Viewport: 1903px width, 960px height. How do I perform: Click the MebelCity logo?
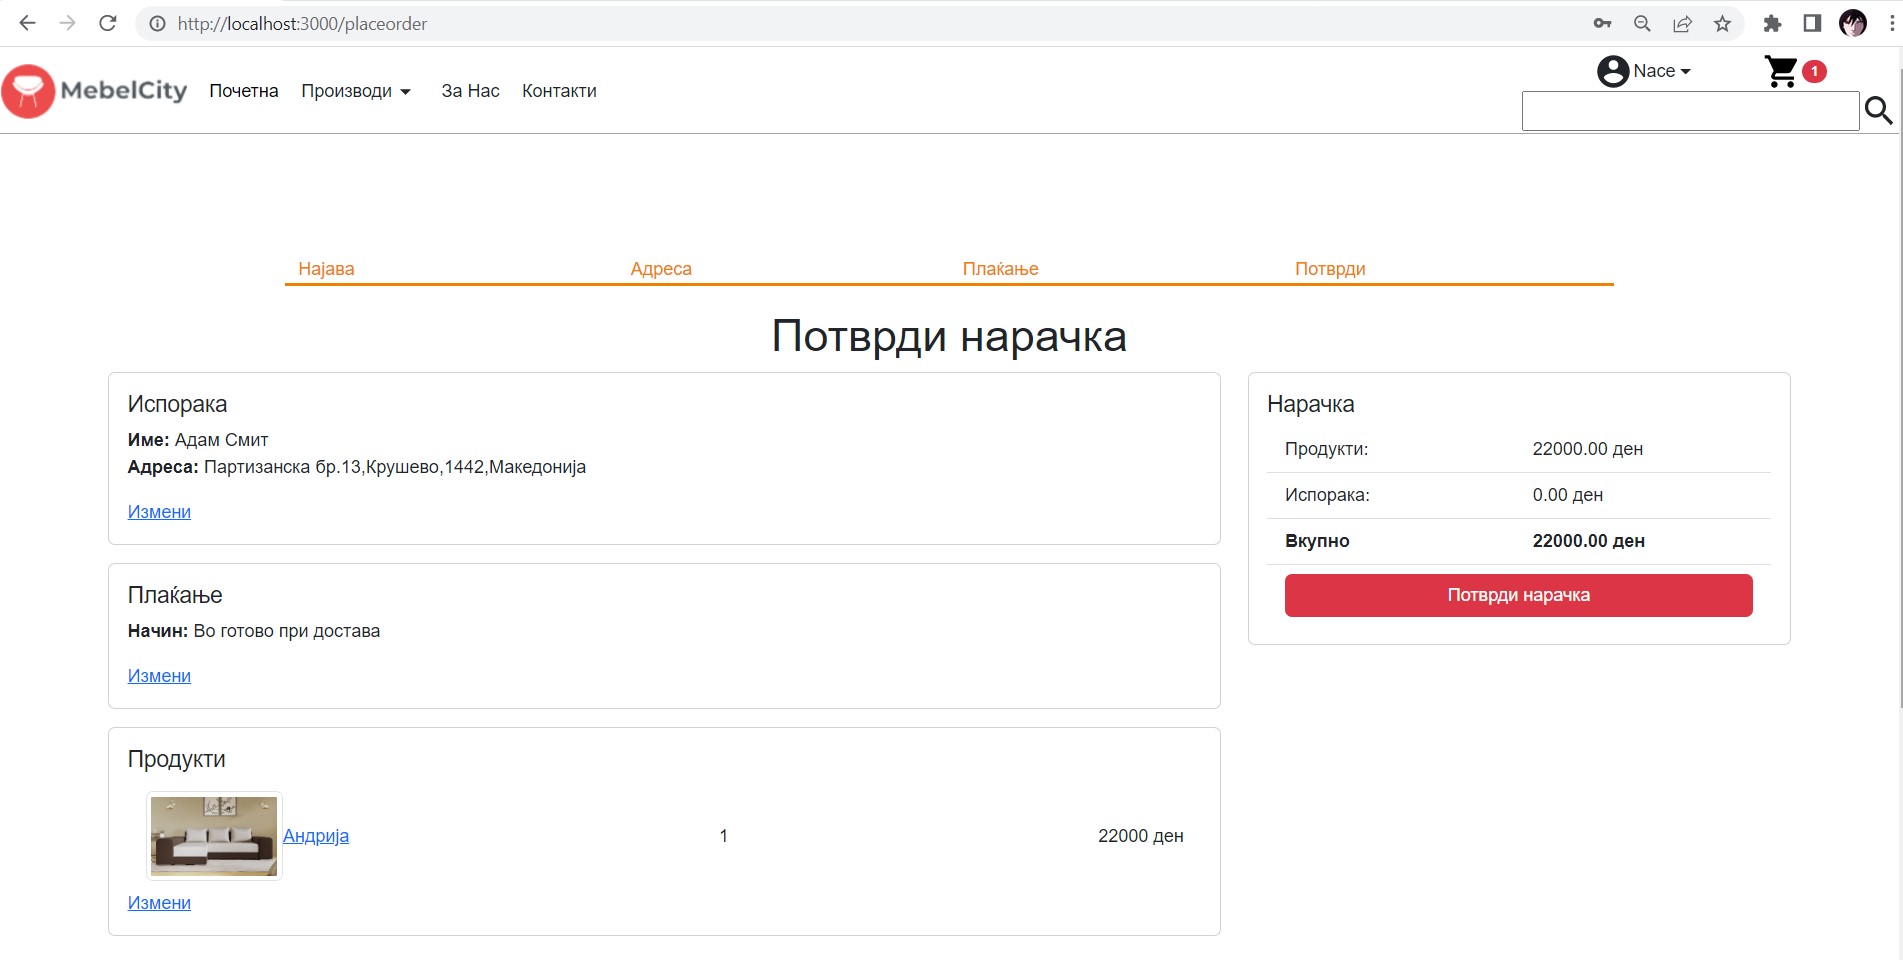point(95,91)
